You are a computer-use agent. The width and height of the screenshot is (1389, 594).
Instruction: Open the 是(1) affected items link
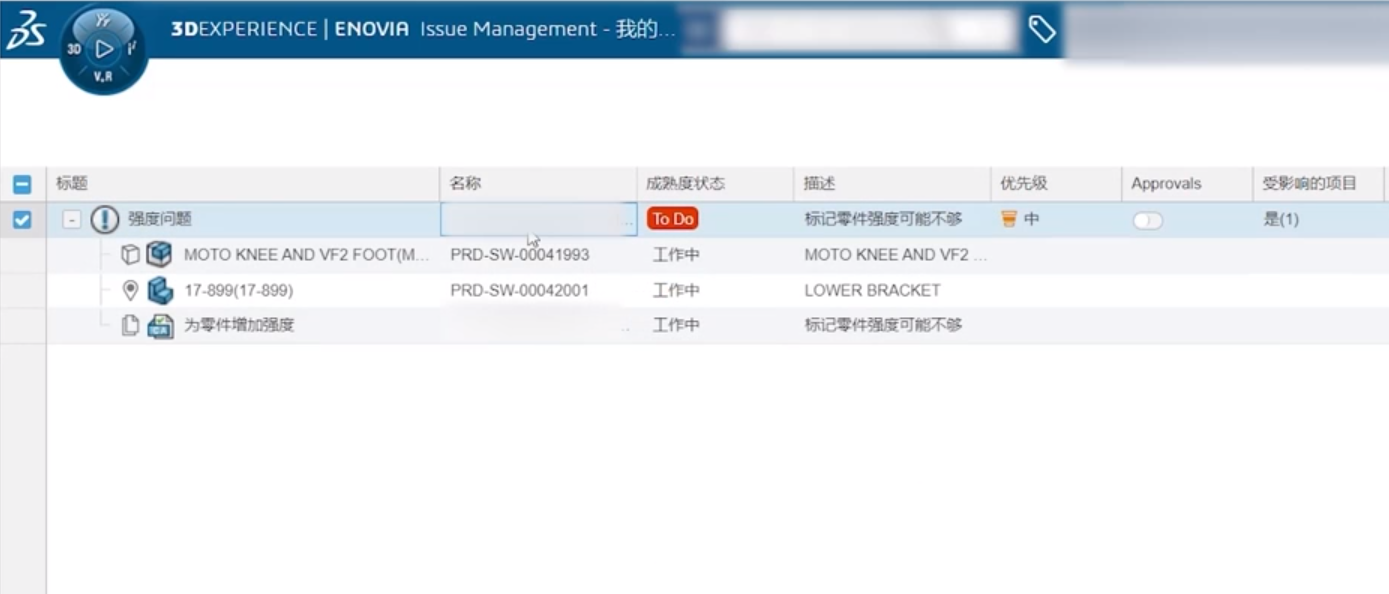pos(1281,219)
